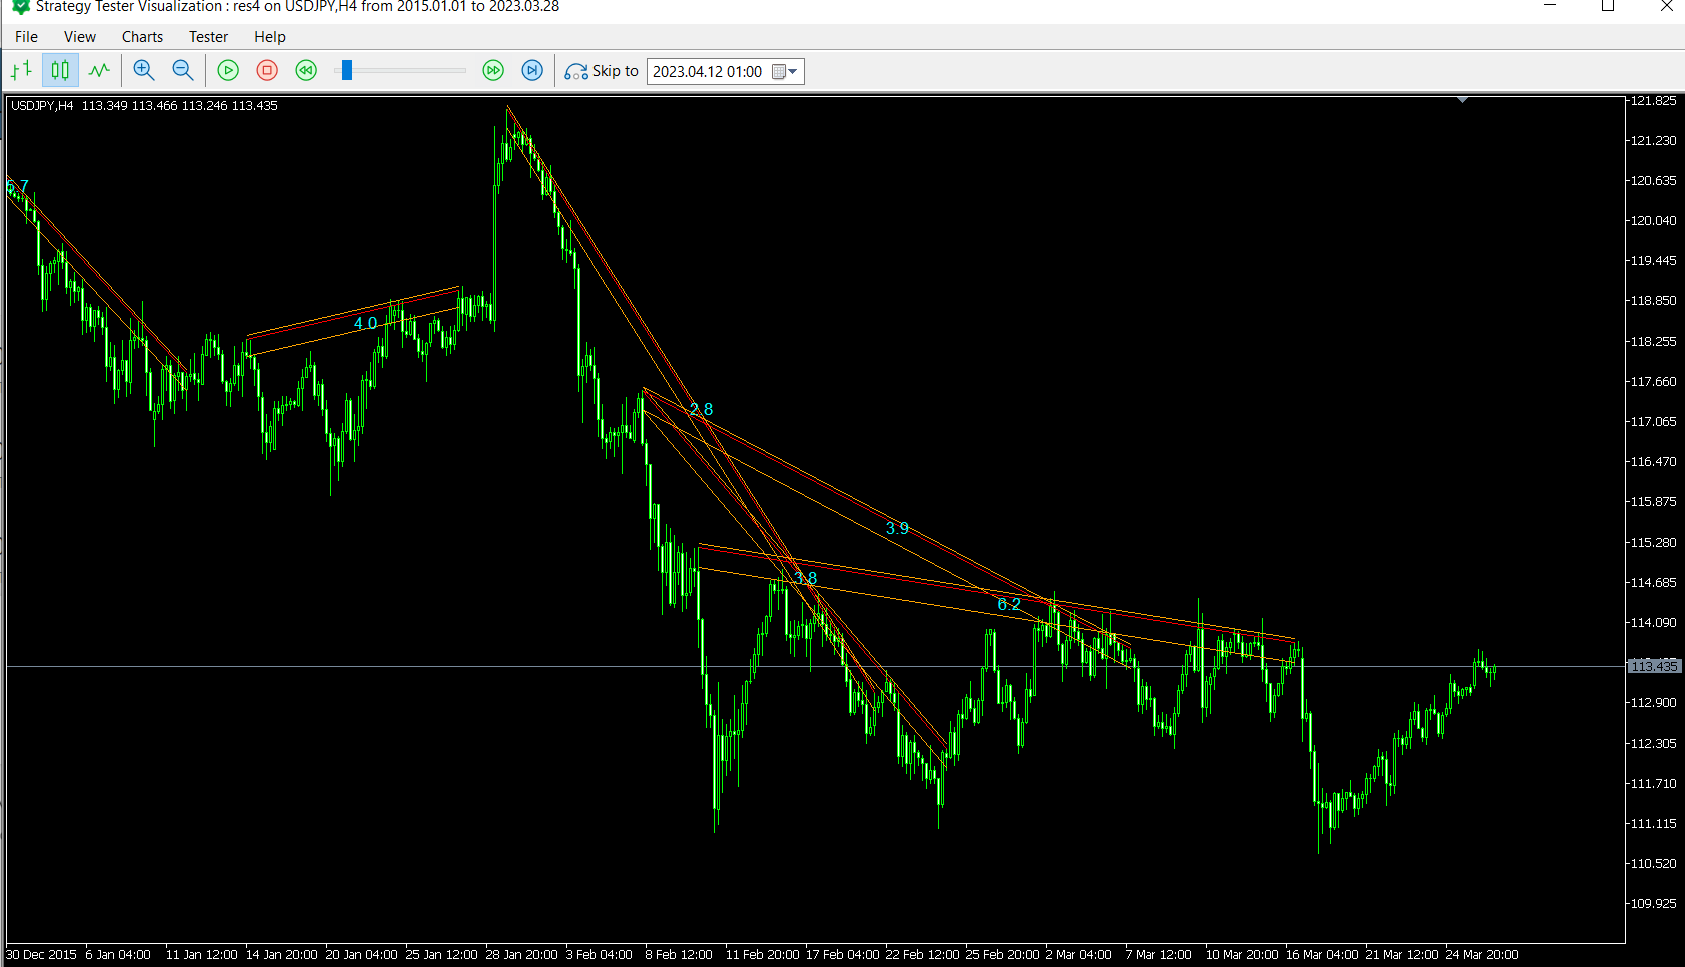Click the trendline label 4.0
This screenshot has width=1685, height=967.
tap(365, 323)
